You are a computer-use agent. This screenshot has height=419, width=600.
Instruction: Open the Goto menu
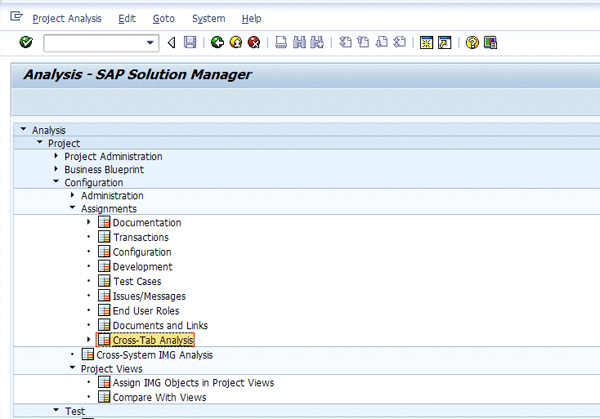click(x=164, y=19)
